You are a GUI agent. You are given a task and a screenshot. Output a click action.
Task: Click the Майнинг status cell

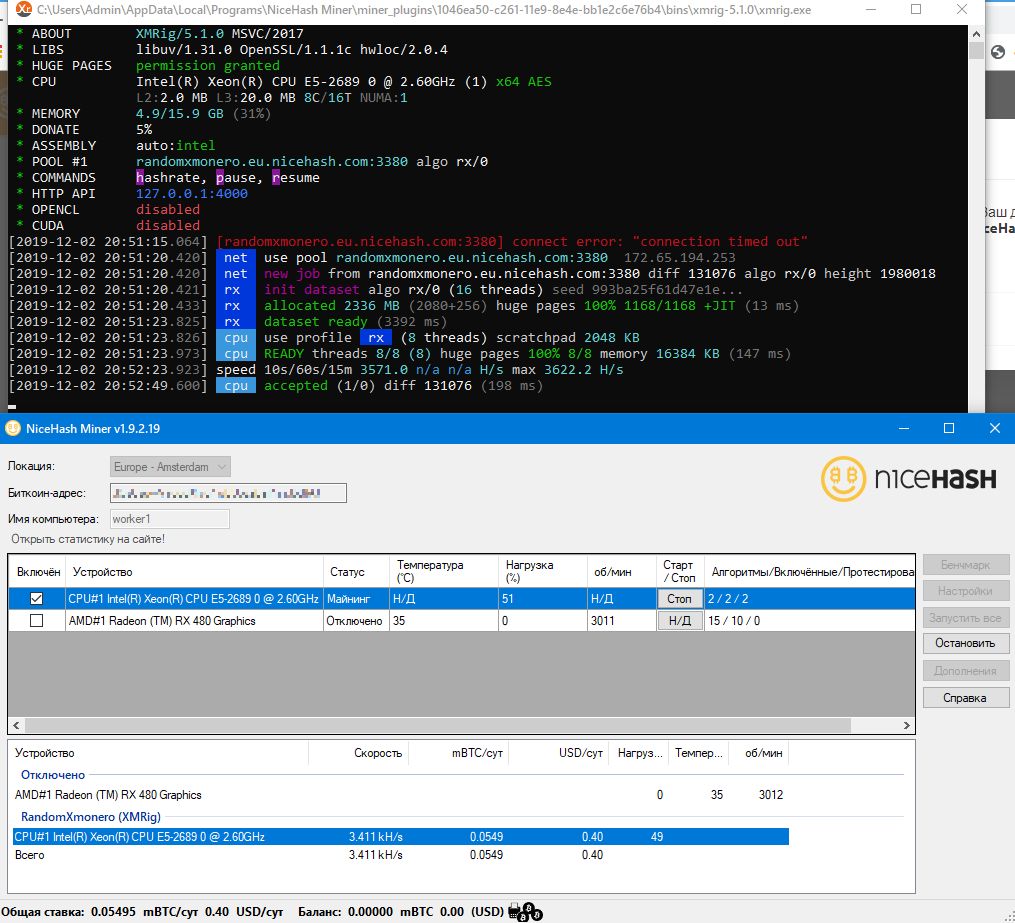[356, 599]
